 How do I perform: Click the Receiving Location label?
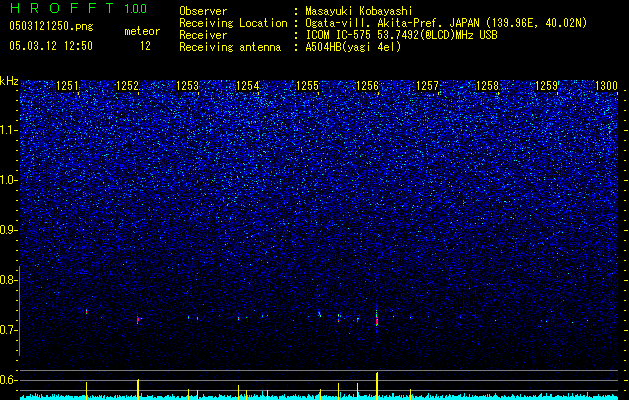coord(233,23)
